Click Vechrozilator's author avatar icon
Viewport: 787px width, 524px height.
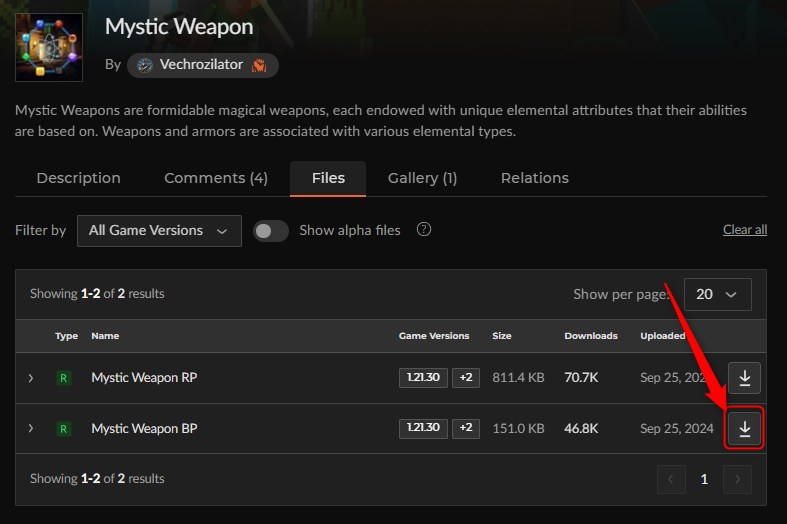pos(145,65)
